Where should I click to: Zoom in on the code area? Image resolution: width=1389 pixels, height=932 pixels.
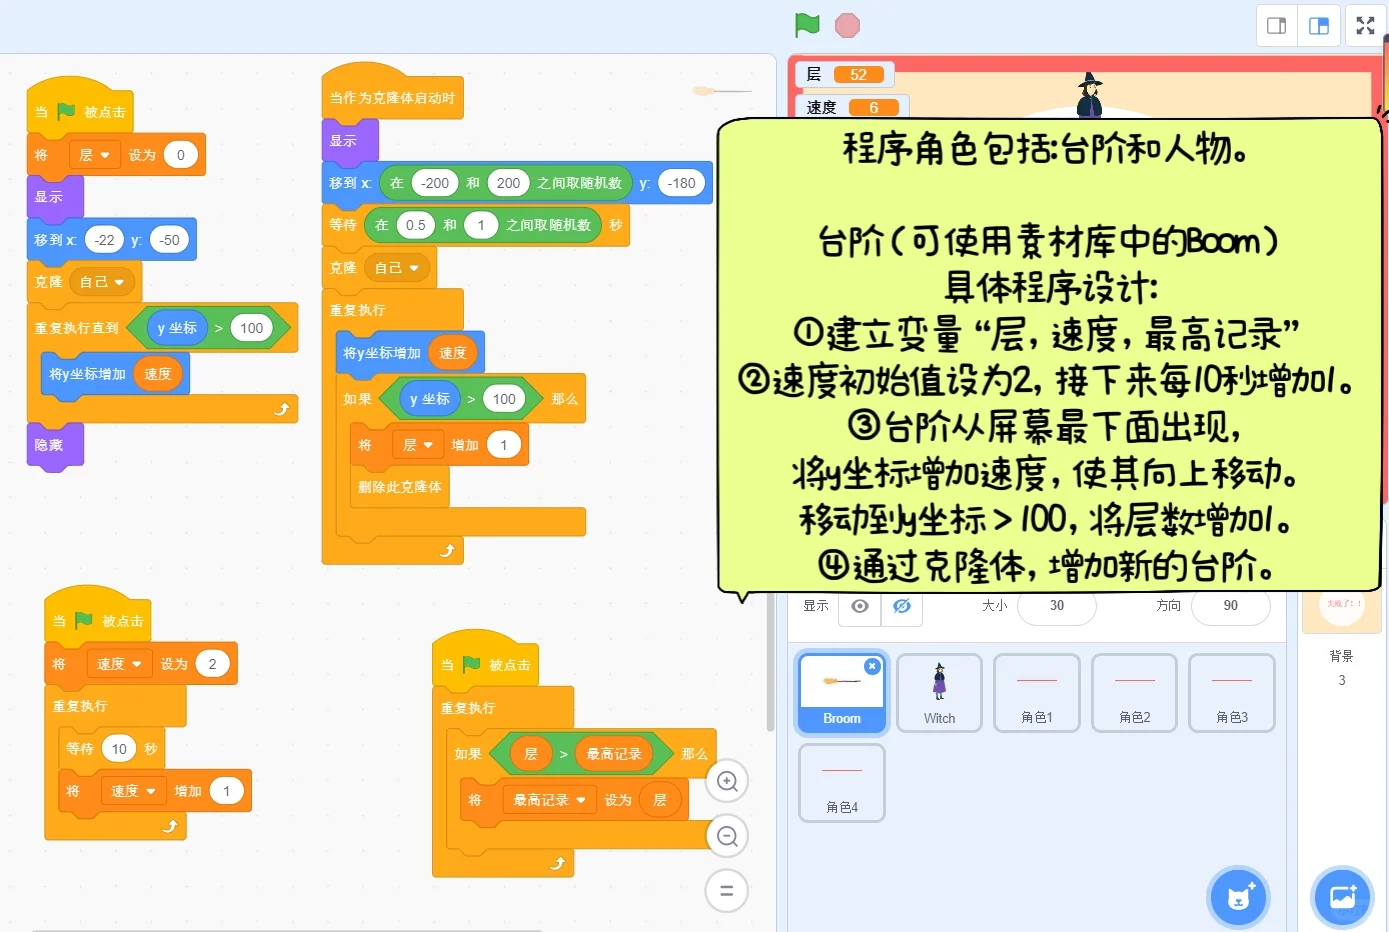click(x=727, y=781)
